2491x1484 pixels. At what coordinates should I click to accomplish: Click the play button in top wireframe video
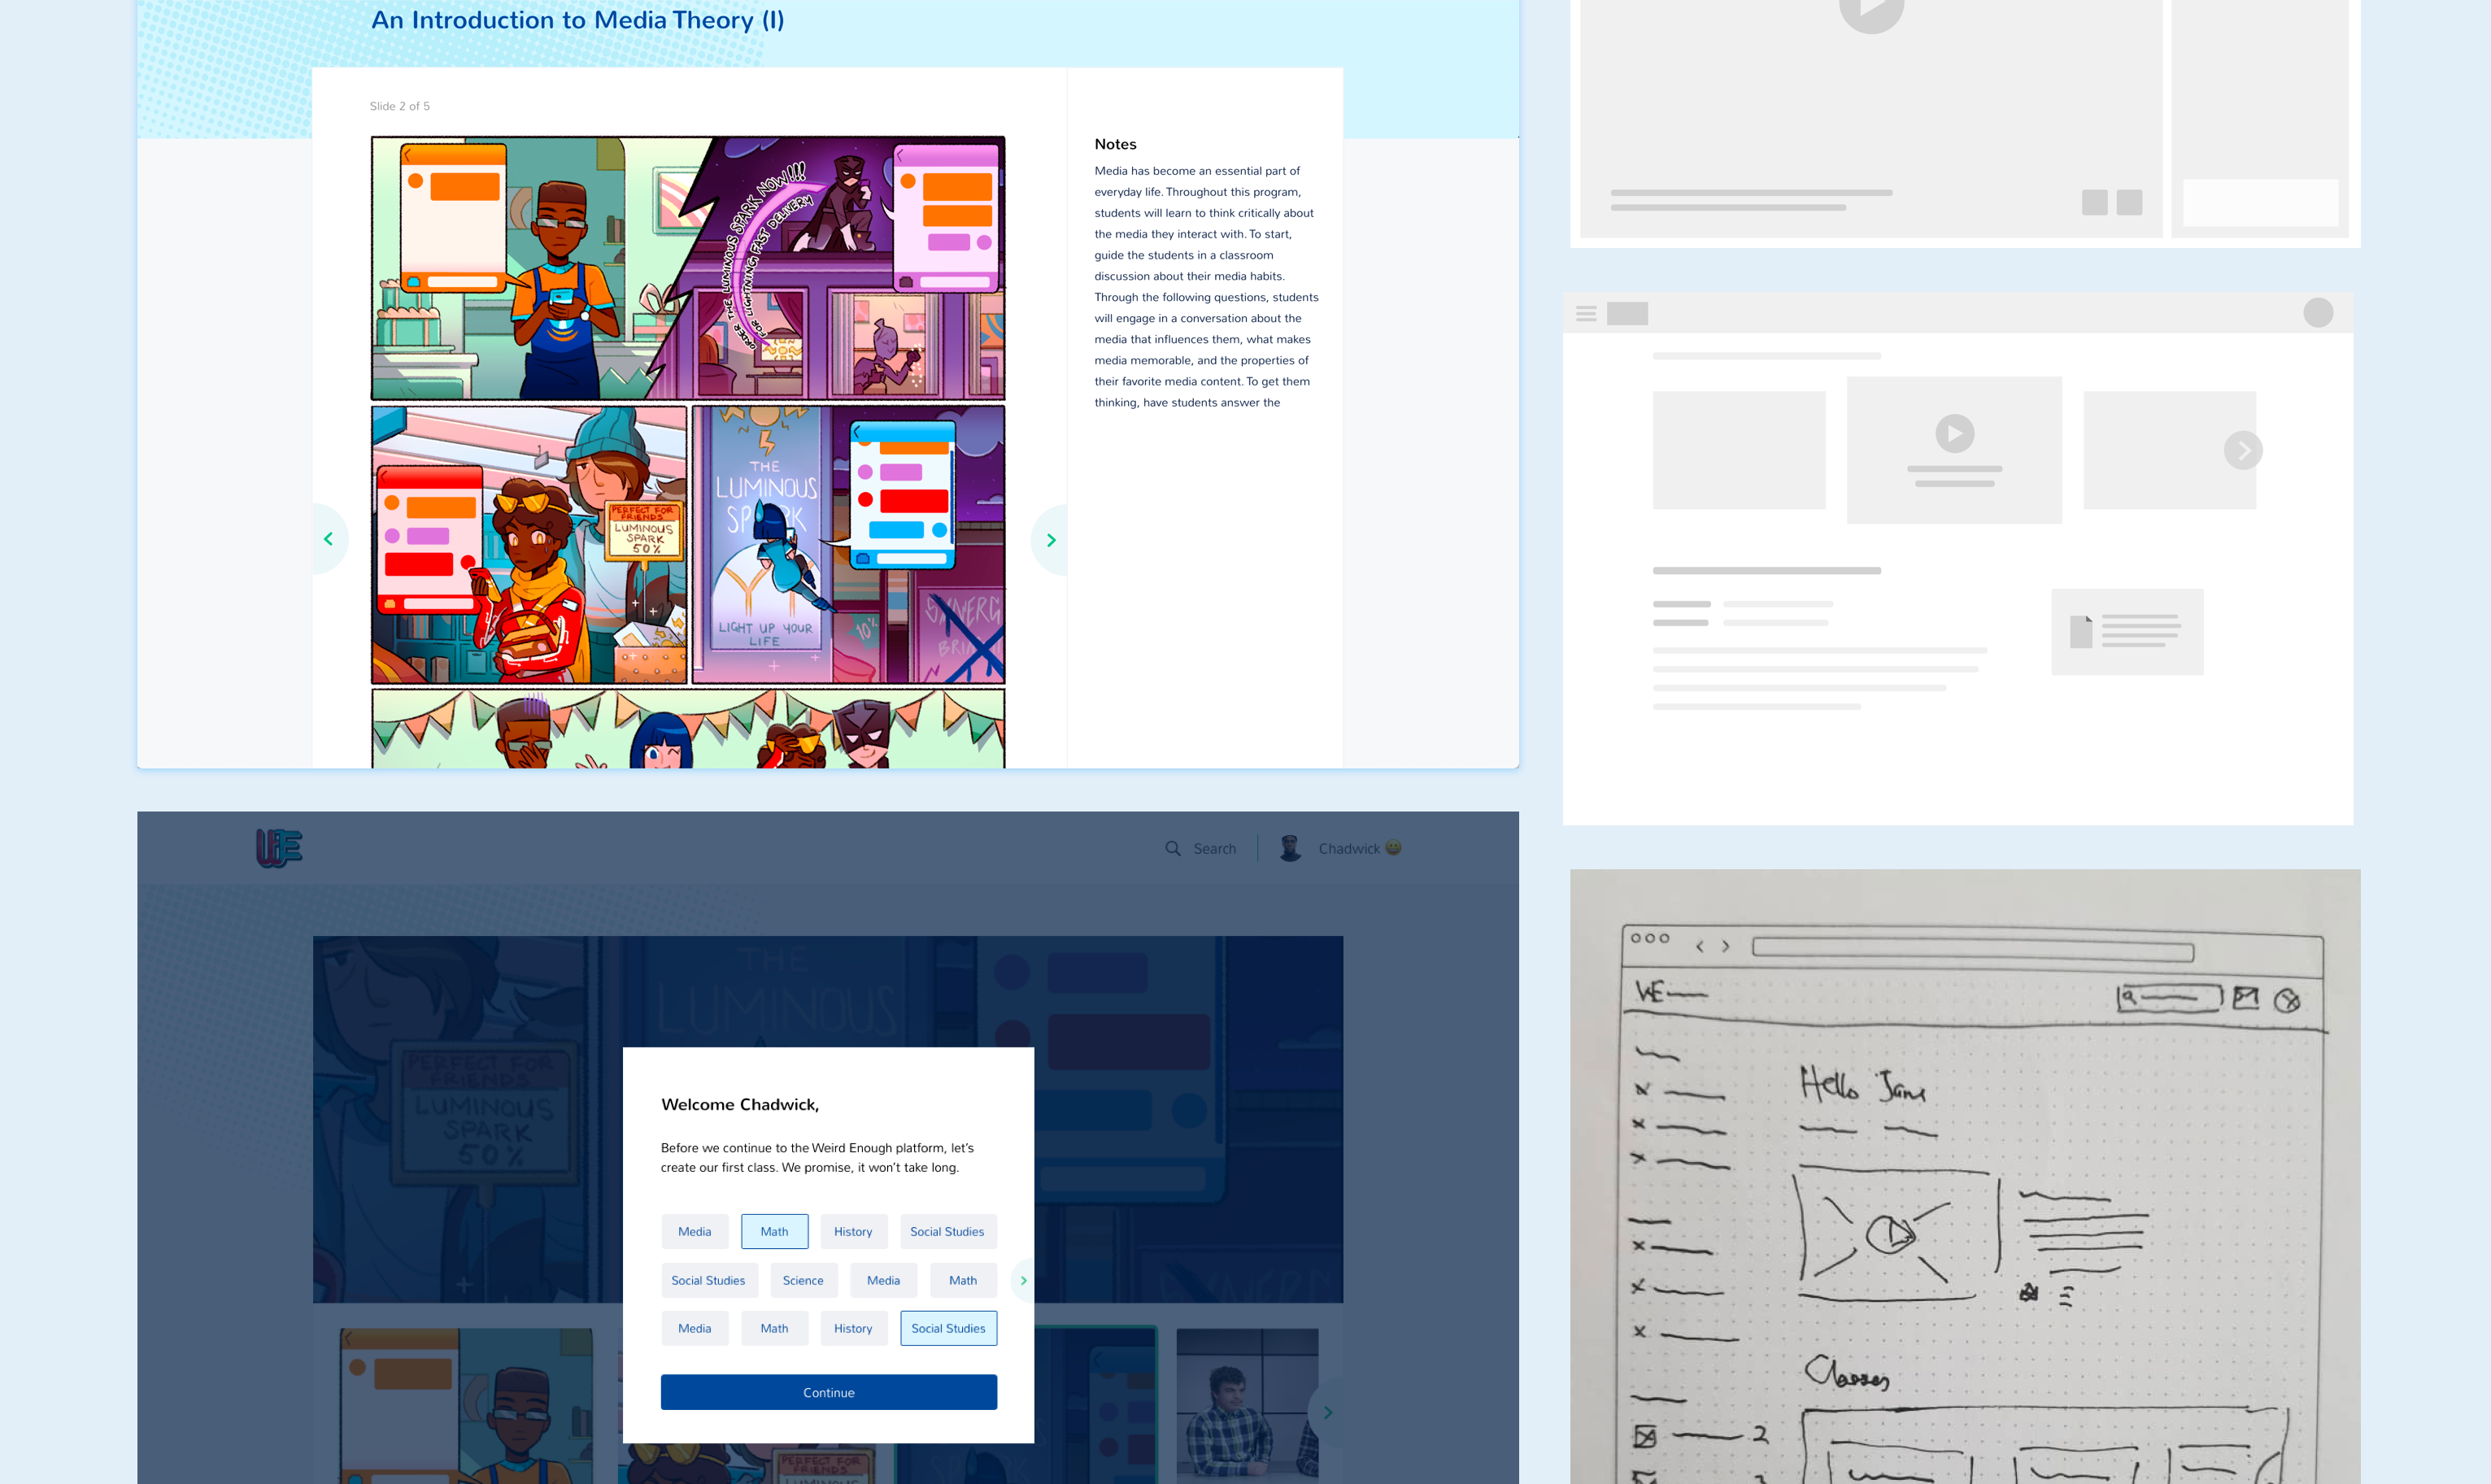coord(1871,8)
